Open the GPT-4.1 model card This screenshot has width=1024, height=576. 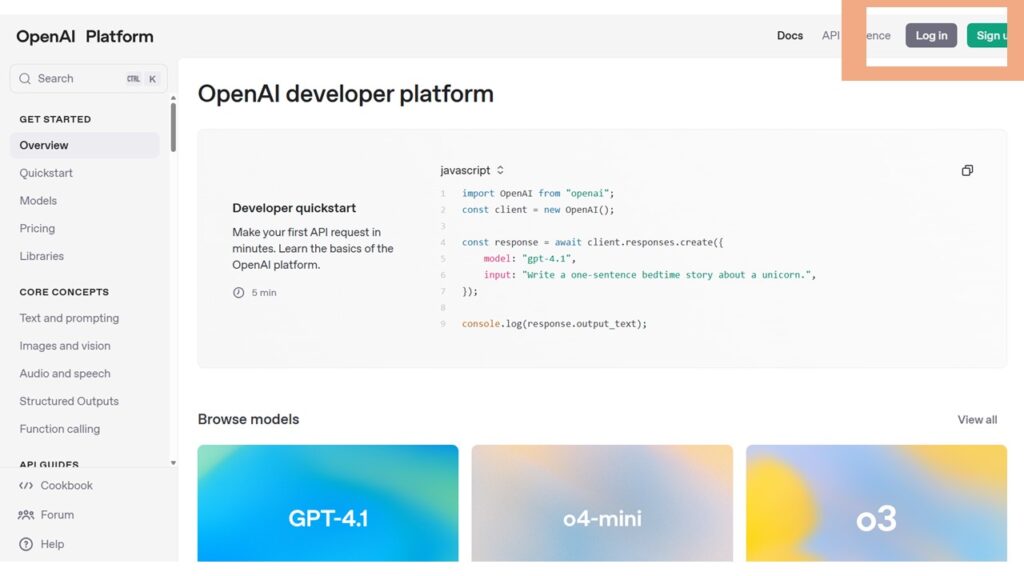pyautogui.click(x=328, y=503)
